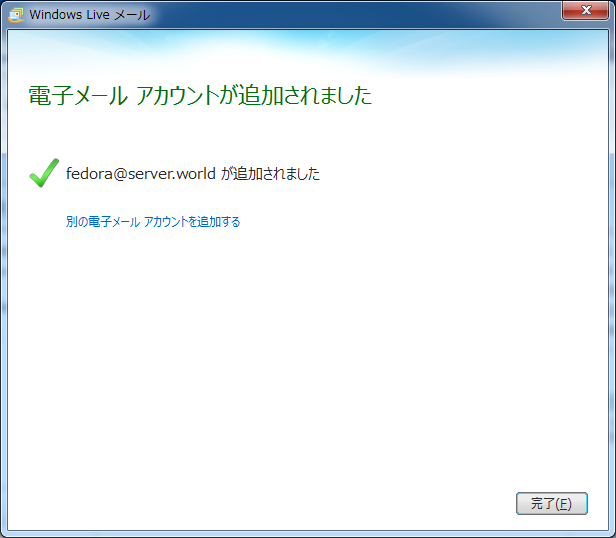Click the heading 電子メール アカウントが追加されました
This screenshot has width=616, height=538.
pyautogui.click(x=200, y=95)
